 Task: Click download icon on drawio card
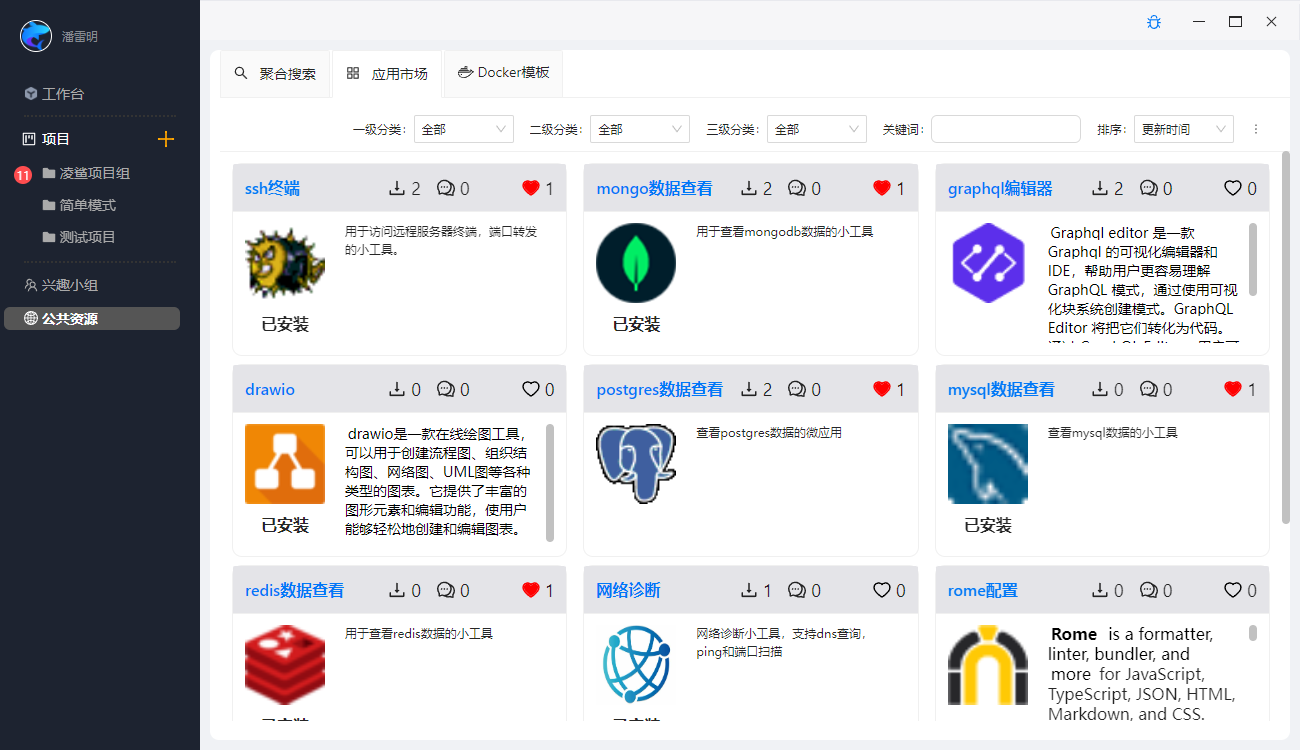(397, 389)
